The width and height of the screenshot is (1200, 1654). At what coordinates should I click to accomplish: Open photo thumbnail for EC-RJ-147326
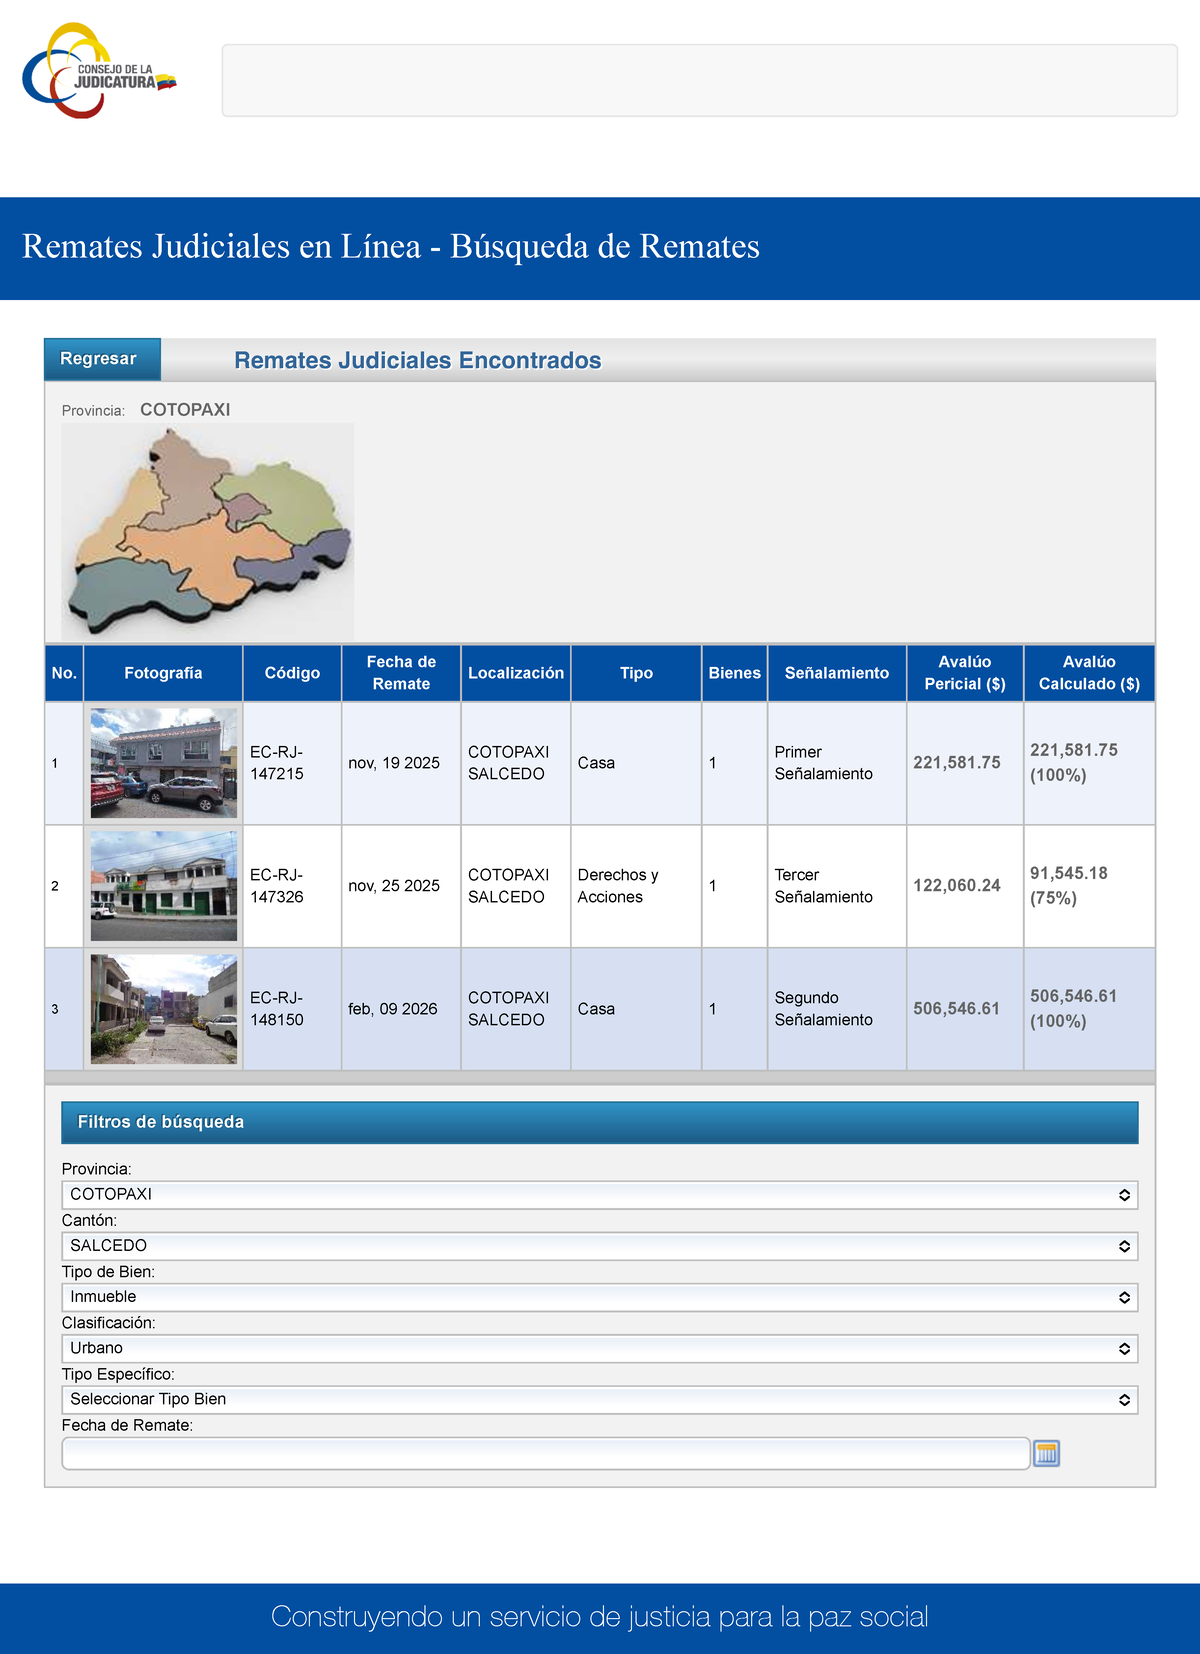coord(164,886)
